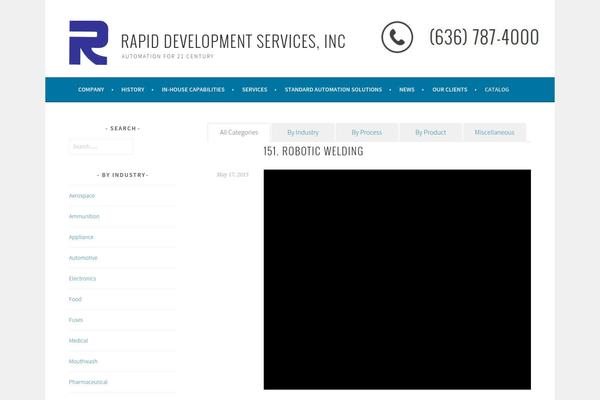Open the Appliance industry link
Screen dimensions: 600x400
tap(81, 237)
